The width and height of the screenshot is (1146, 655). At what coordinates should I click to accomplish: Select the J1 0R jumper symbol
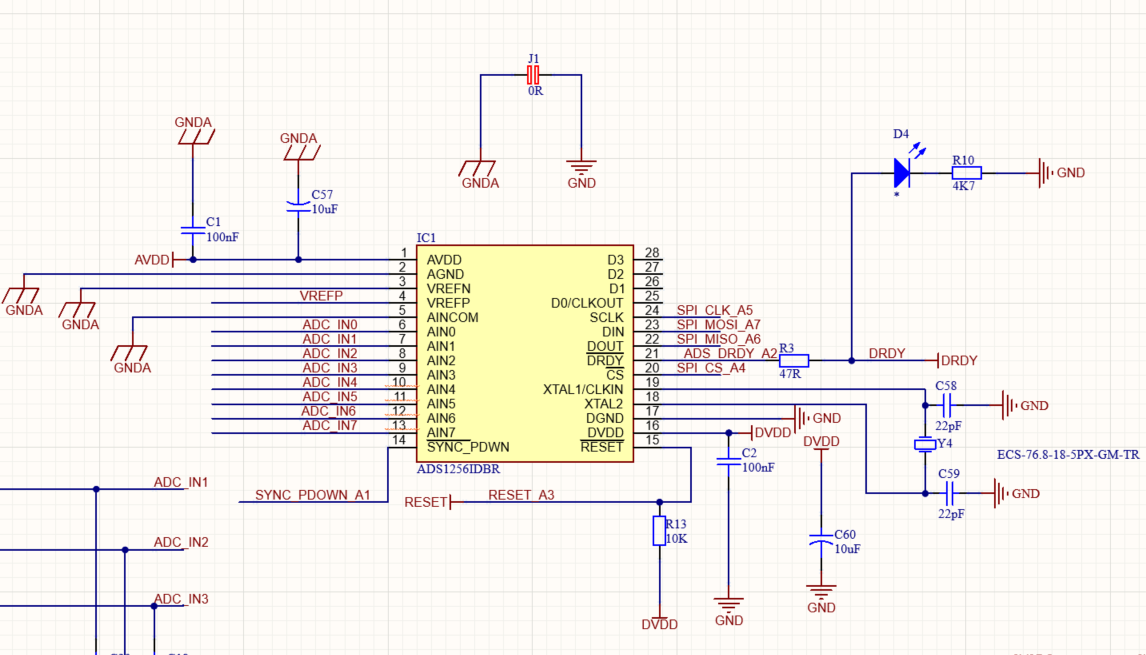(534, 75)
